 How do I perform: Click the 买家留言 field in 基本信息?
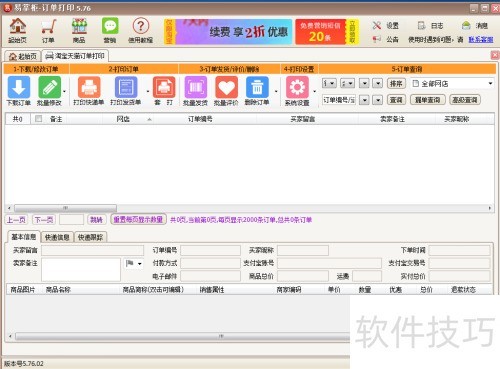point(92,250)
